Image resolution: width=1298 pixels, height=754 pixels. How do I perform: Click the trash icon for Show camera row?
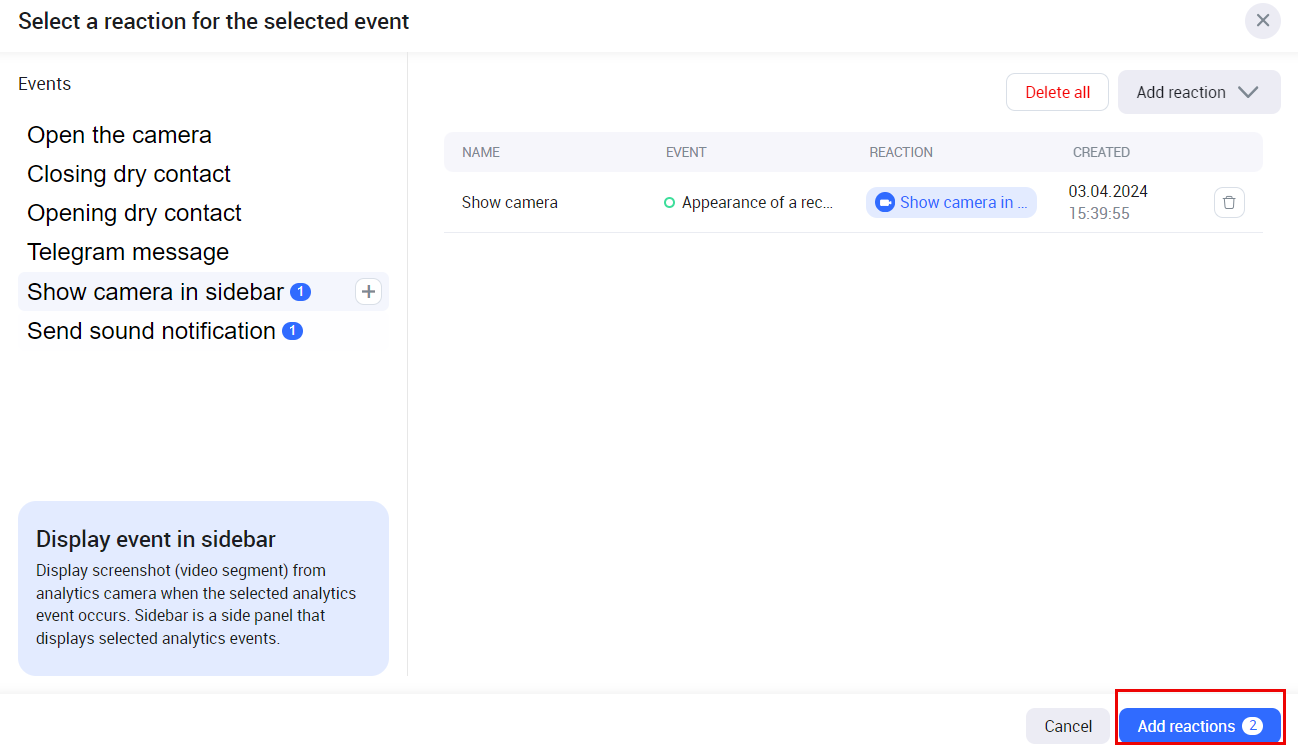(1229, 202)
